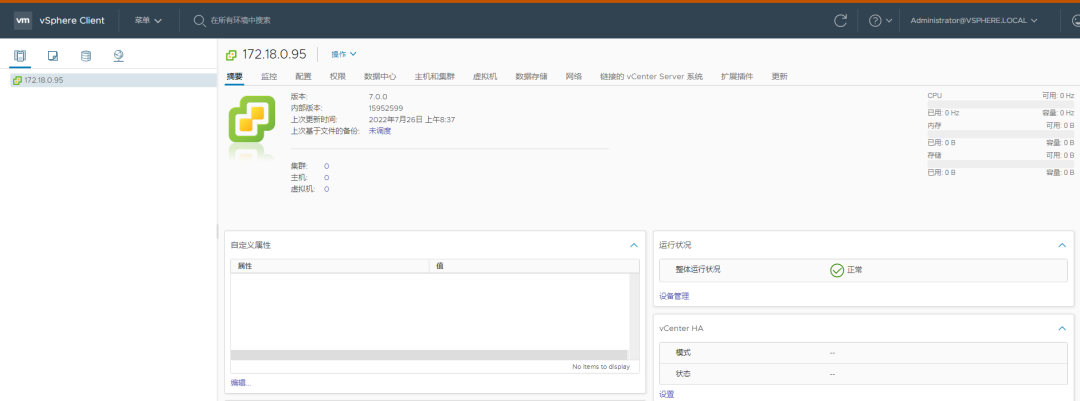Expand the help menu chevron
This screenshot has height=401, width=1080.
coord(889,21)
